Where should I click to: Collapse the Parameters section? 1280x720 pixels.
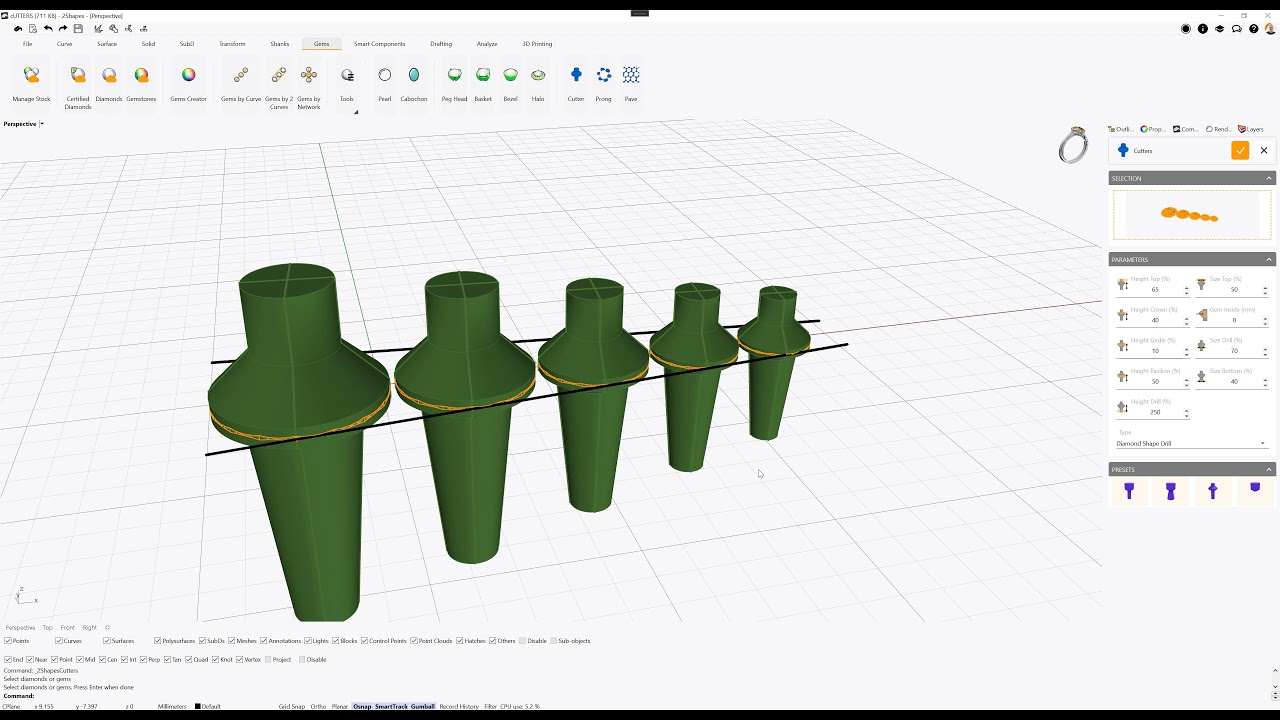coord(1269,260)
